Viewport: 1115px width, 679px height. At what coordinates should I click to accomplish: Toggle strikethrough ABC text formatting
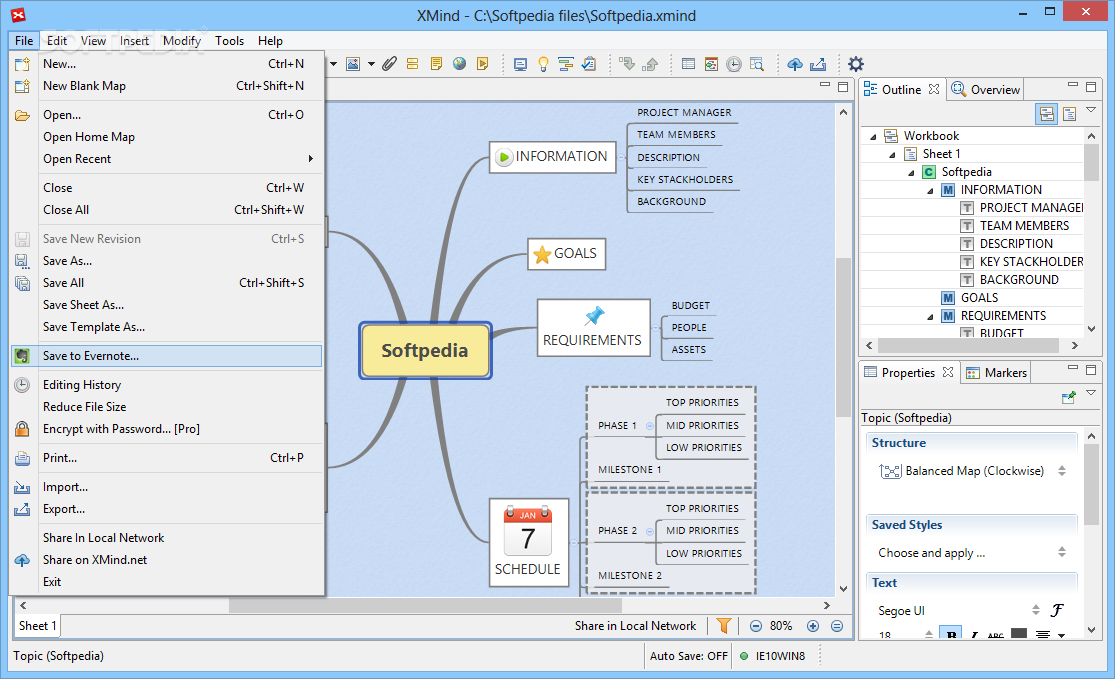(x=996, y=635)
